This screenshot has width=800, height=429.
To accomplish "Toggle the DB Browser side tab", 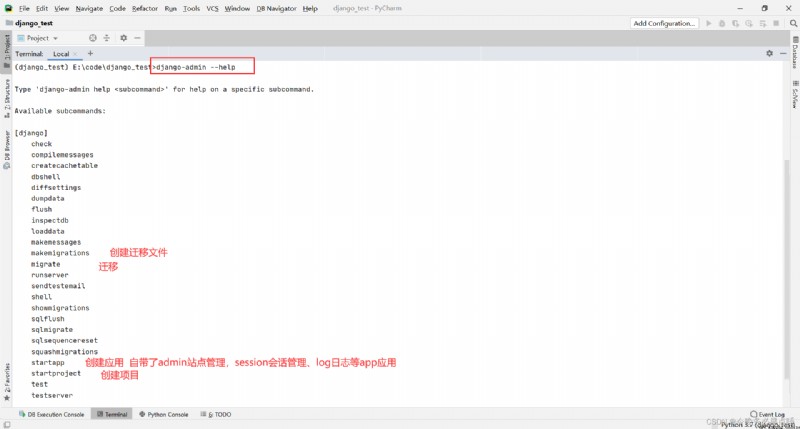I will point(7,149).
